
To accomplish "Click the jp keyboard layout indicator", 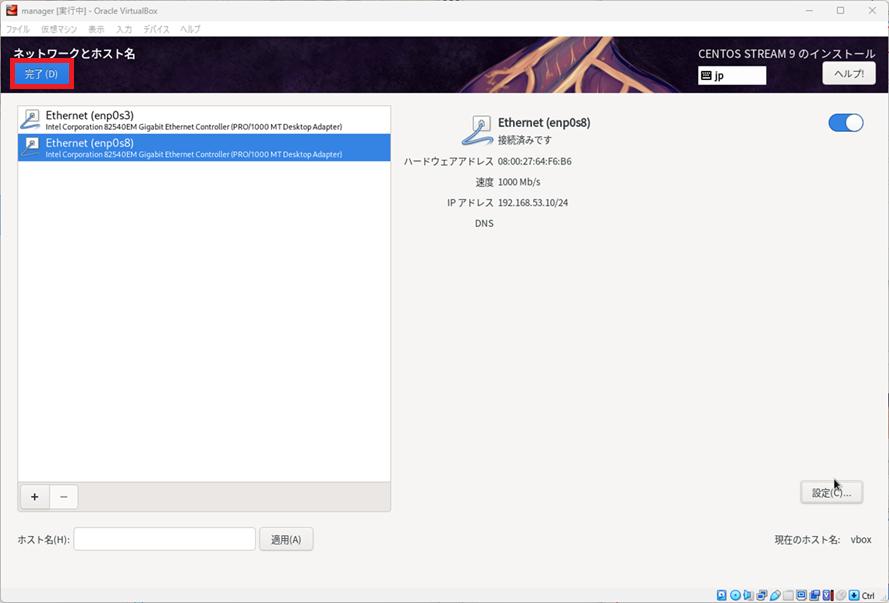I will (732, 75).
